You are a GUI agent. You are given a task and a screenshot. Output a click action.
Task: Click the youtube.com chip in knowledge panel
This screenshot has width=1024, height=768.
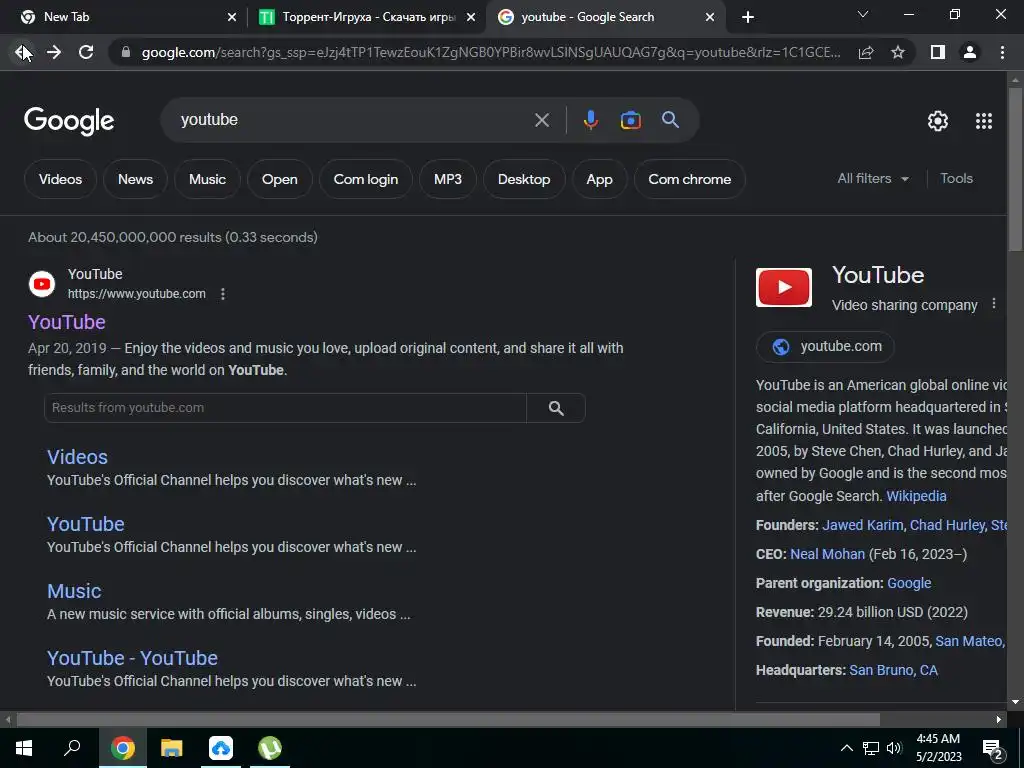coord(825,347)
